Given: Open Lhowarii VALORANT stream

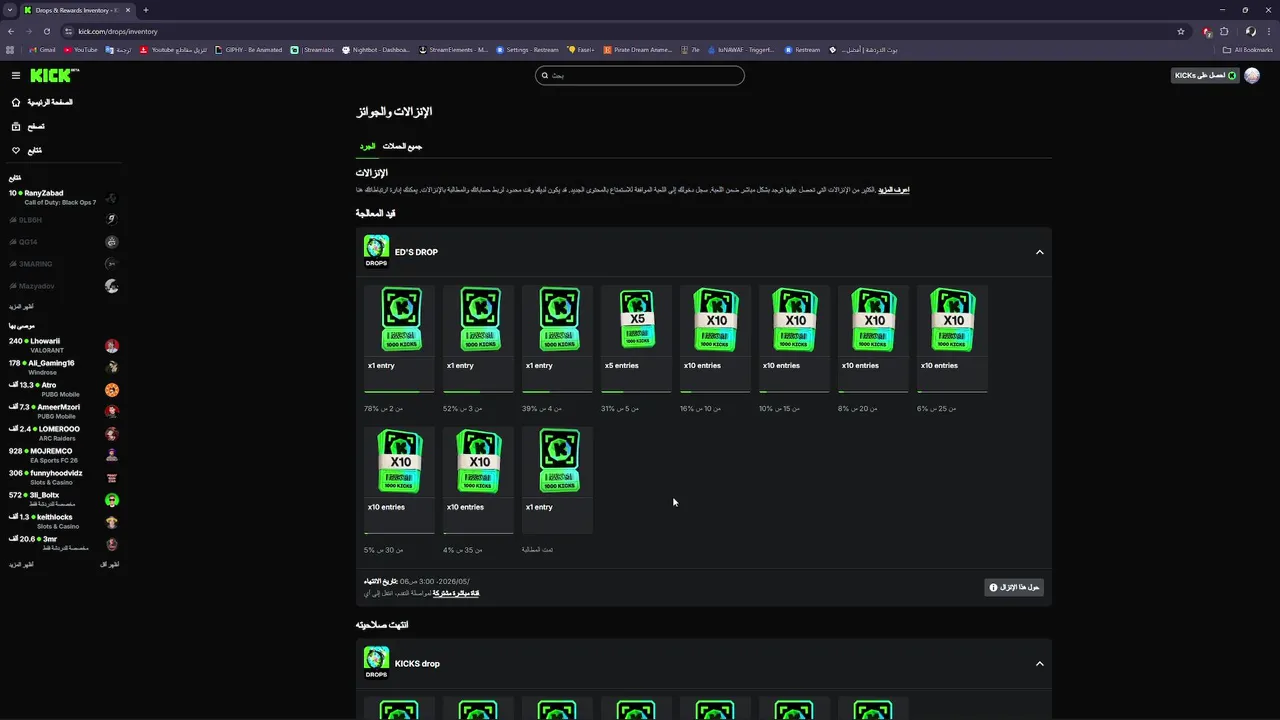Looking at the screenshot, I should [x=63, y=345].
